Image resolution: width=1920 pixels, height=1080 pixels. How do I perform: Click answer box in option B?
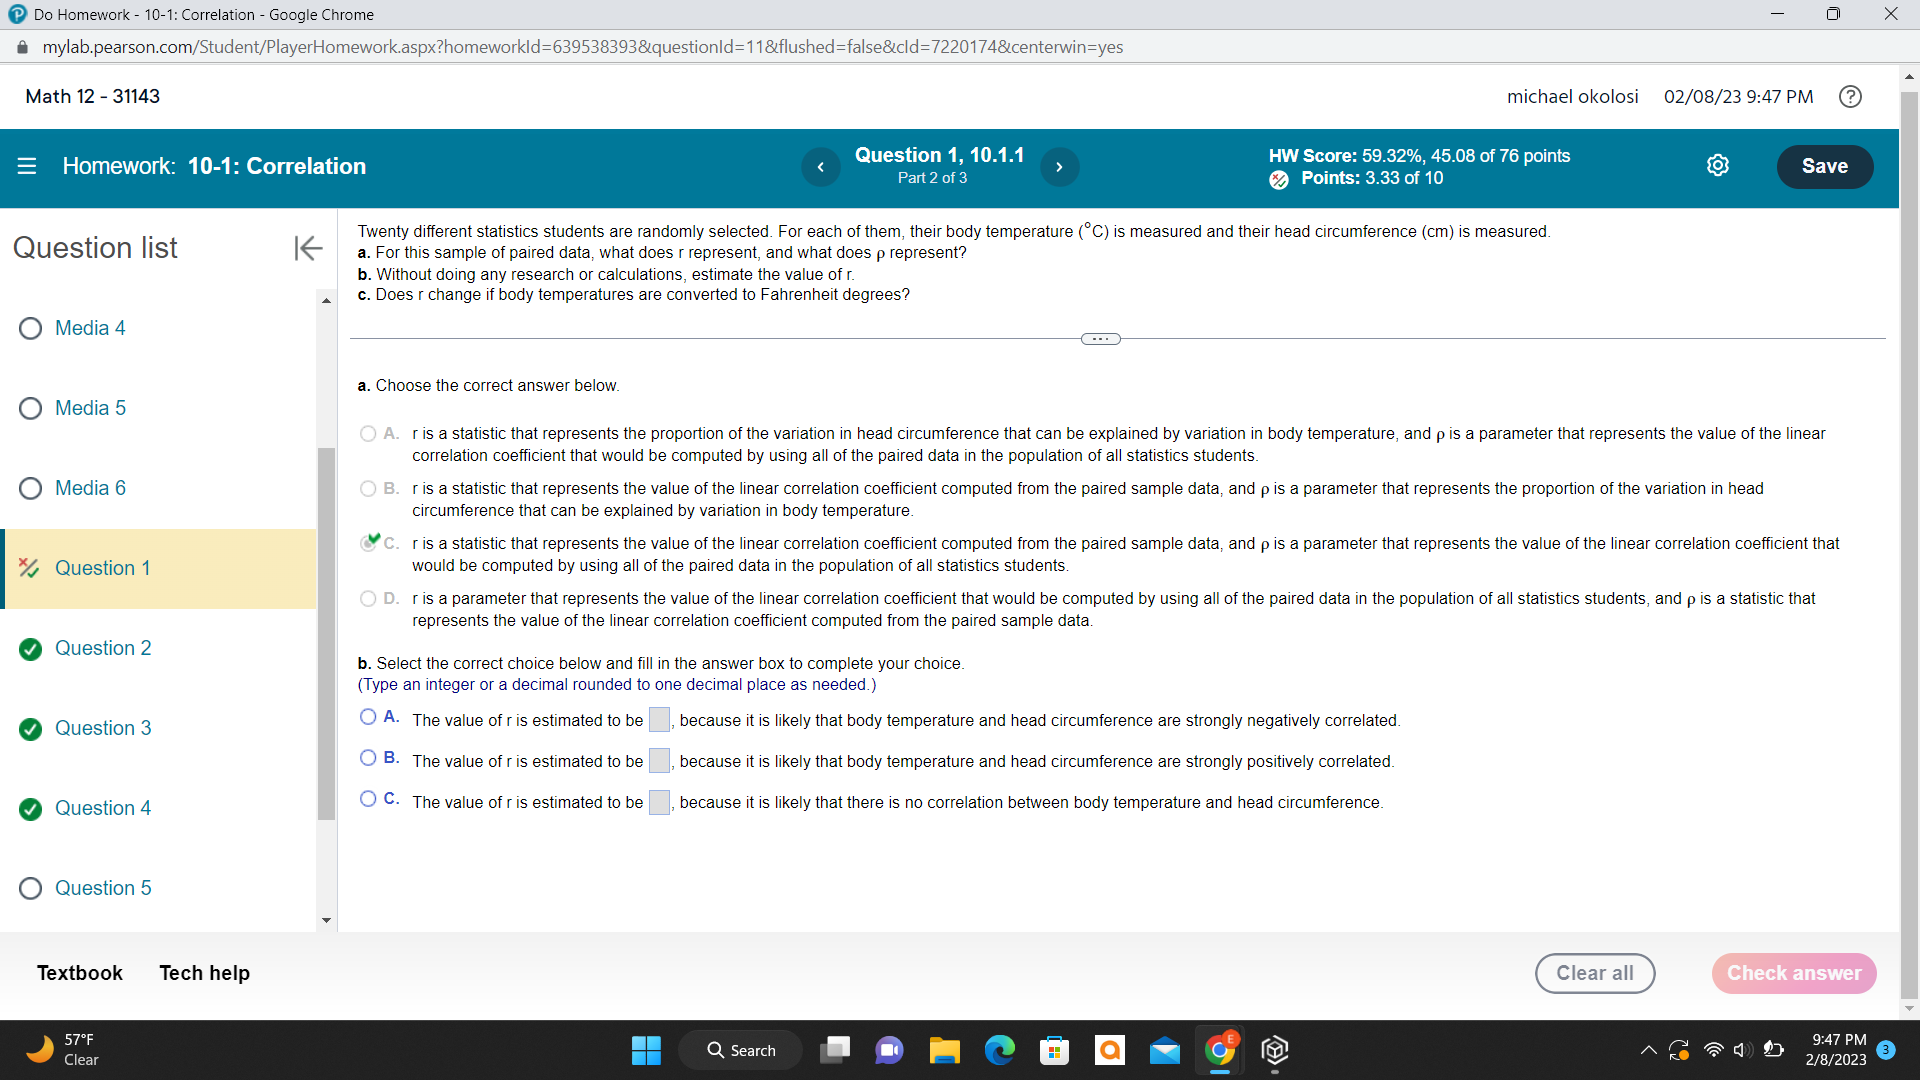click(x=659, y=761)
